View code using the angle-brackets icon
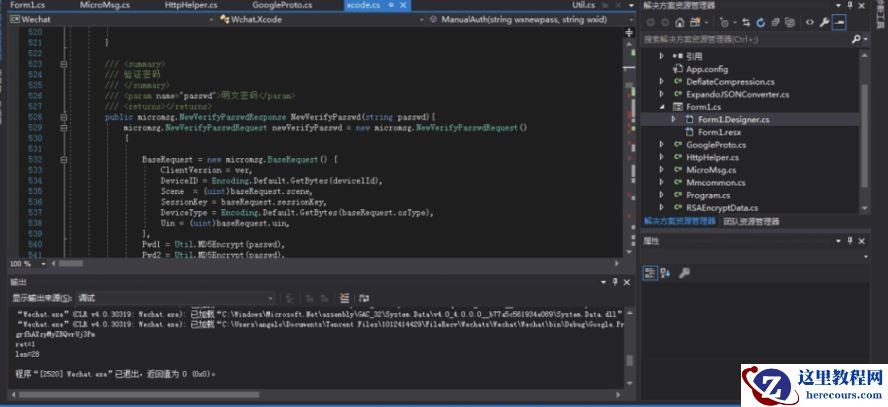This screenshot has width=888, height=407. pos(810,22)
